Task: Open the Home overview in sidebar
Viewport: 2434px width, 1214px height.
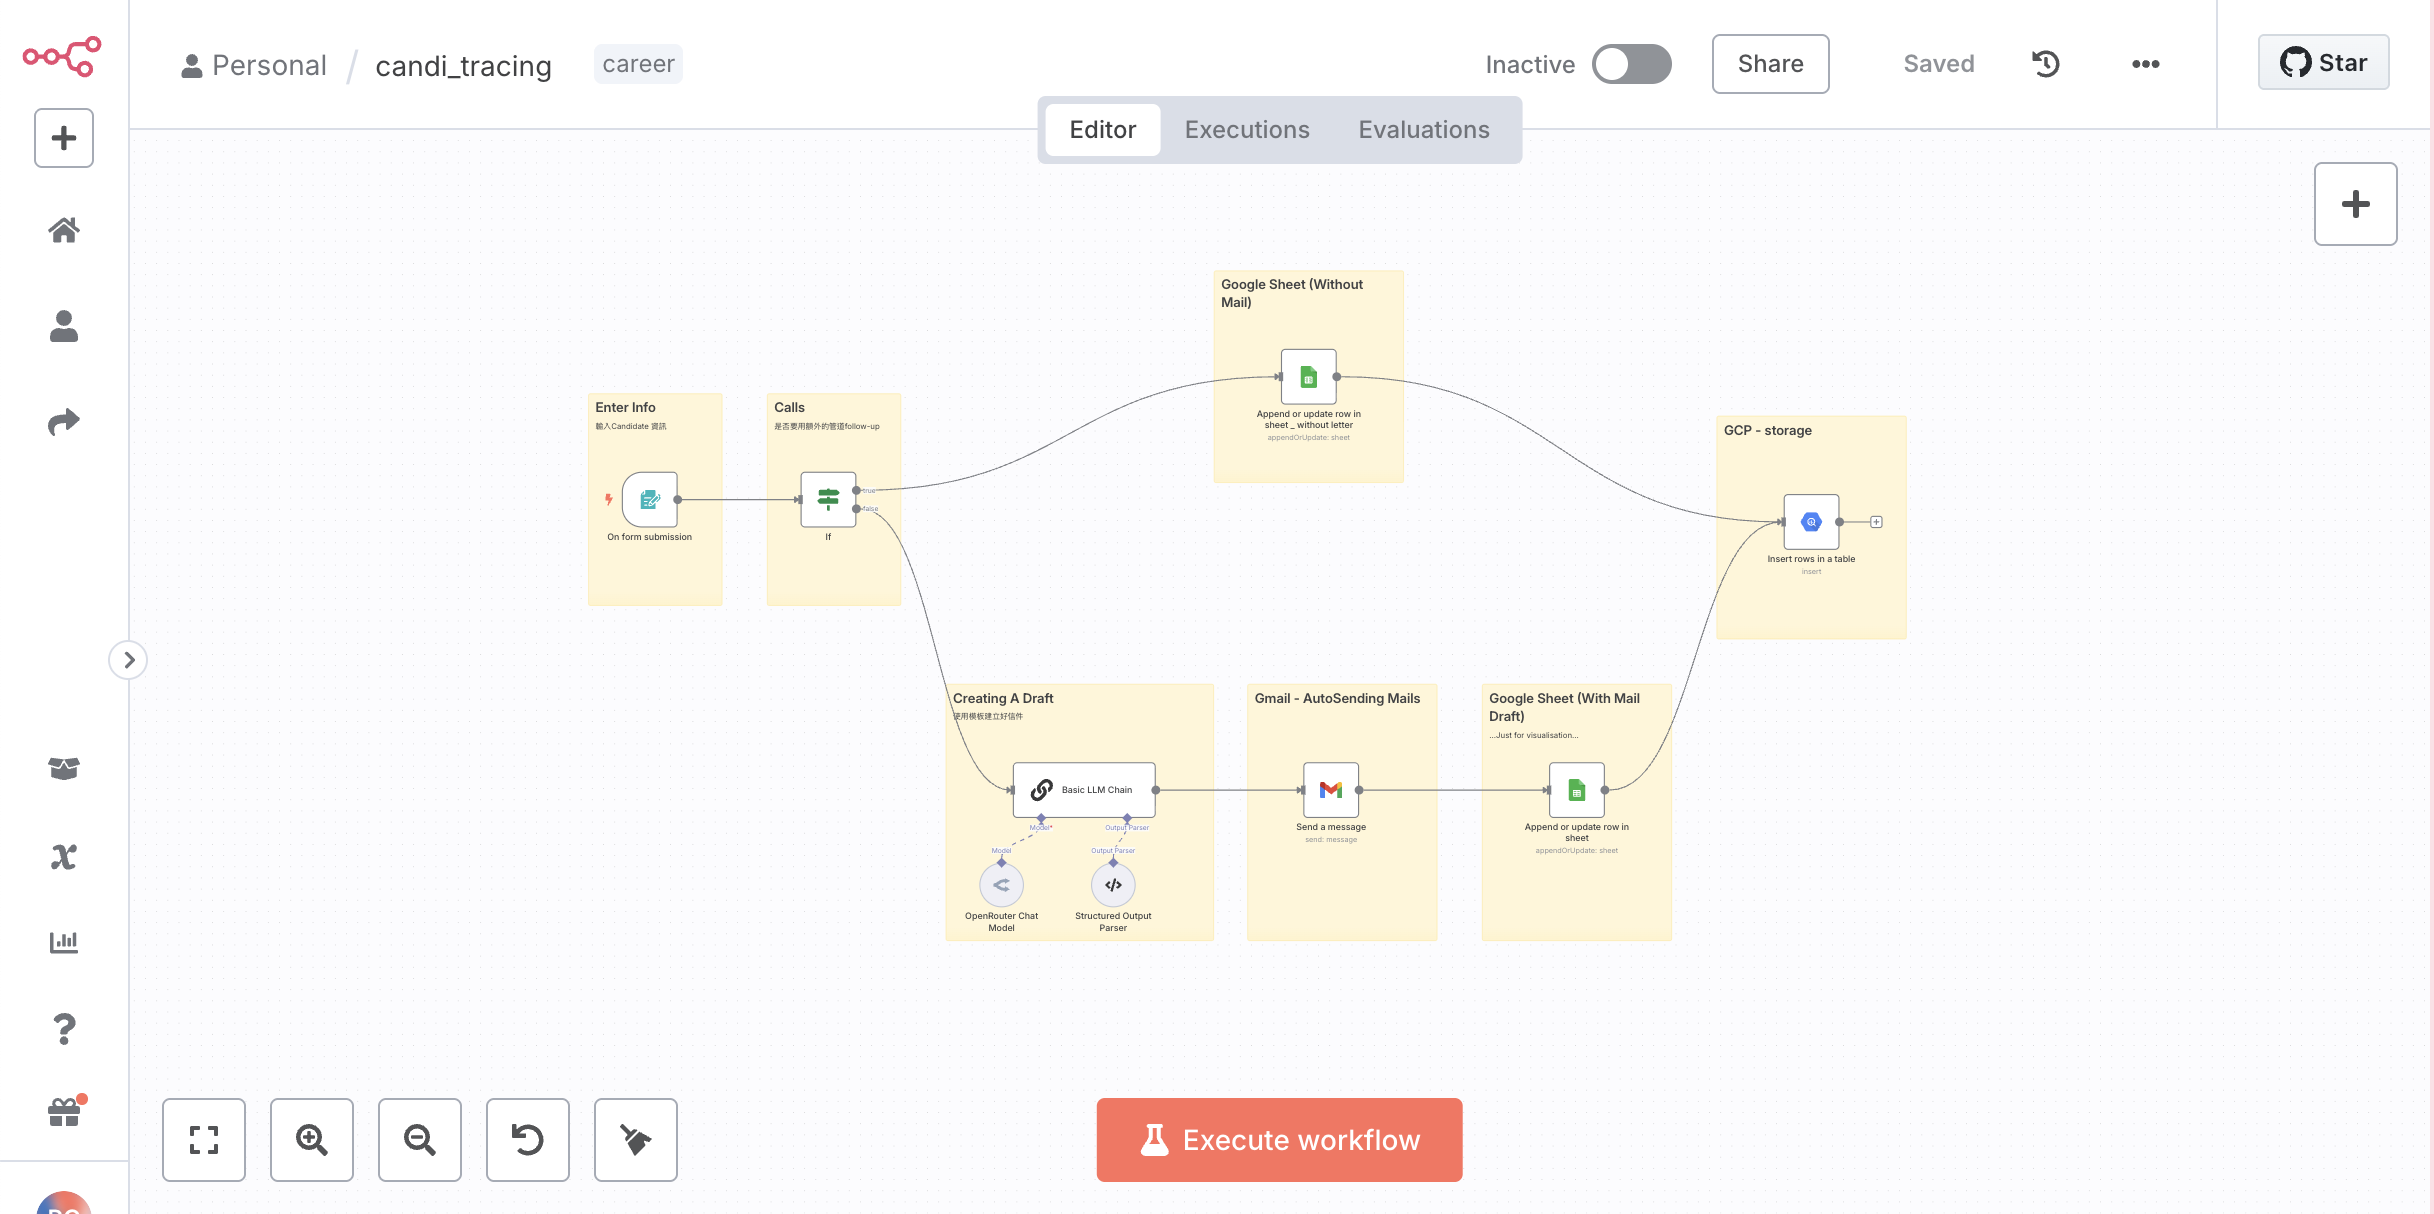Action: [x=64, y=230]
